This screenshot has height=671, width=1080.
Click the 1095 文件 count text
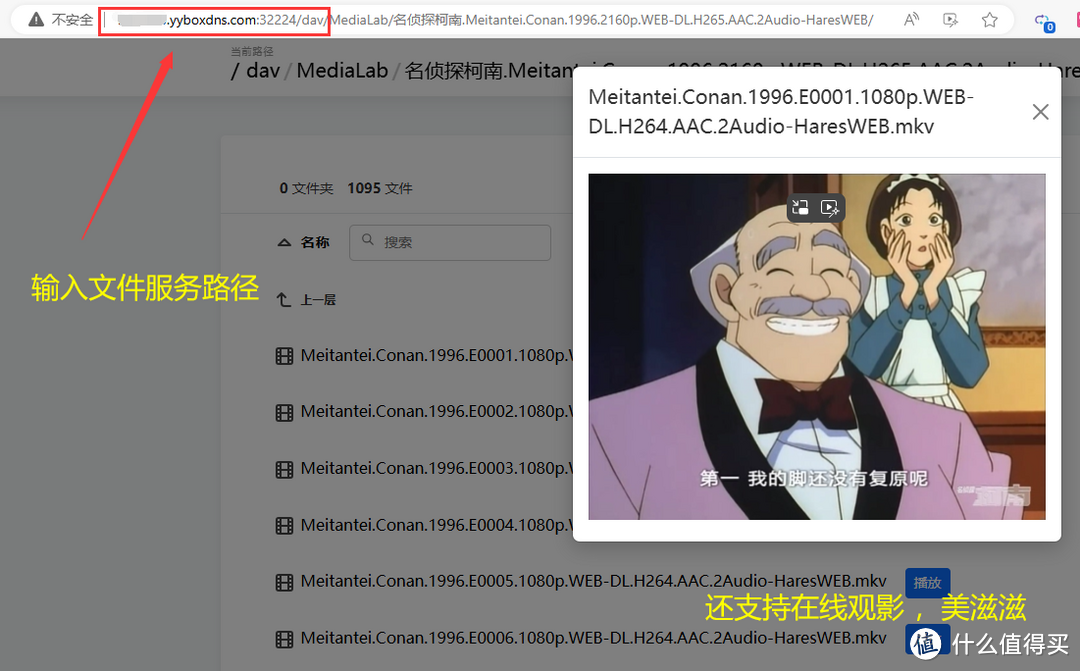[x=380, y=188]
